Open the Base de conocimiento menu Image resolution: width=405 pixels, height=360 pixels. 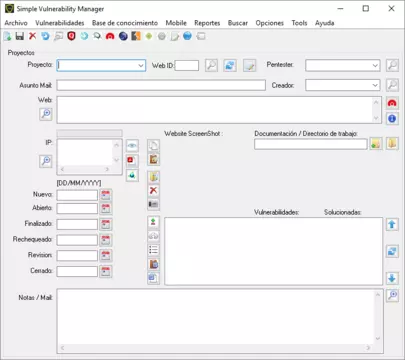pyautogui.click(x=125, y=23)
